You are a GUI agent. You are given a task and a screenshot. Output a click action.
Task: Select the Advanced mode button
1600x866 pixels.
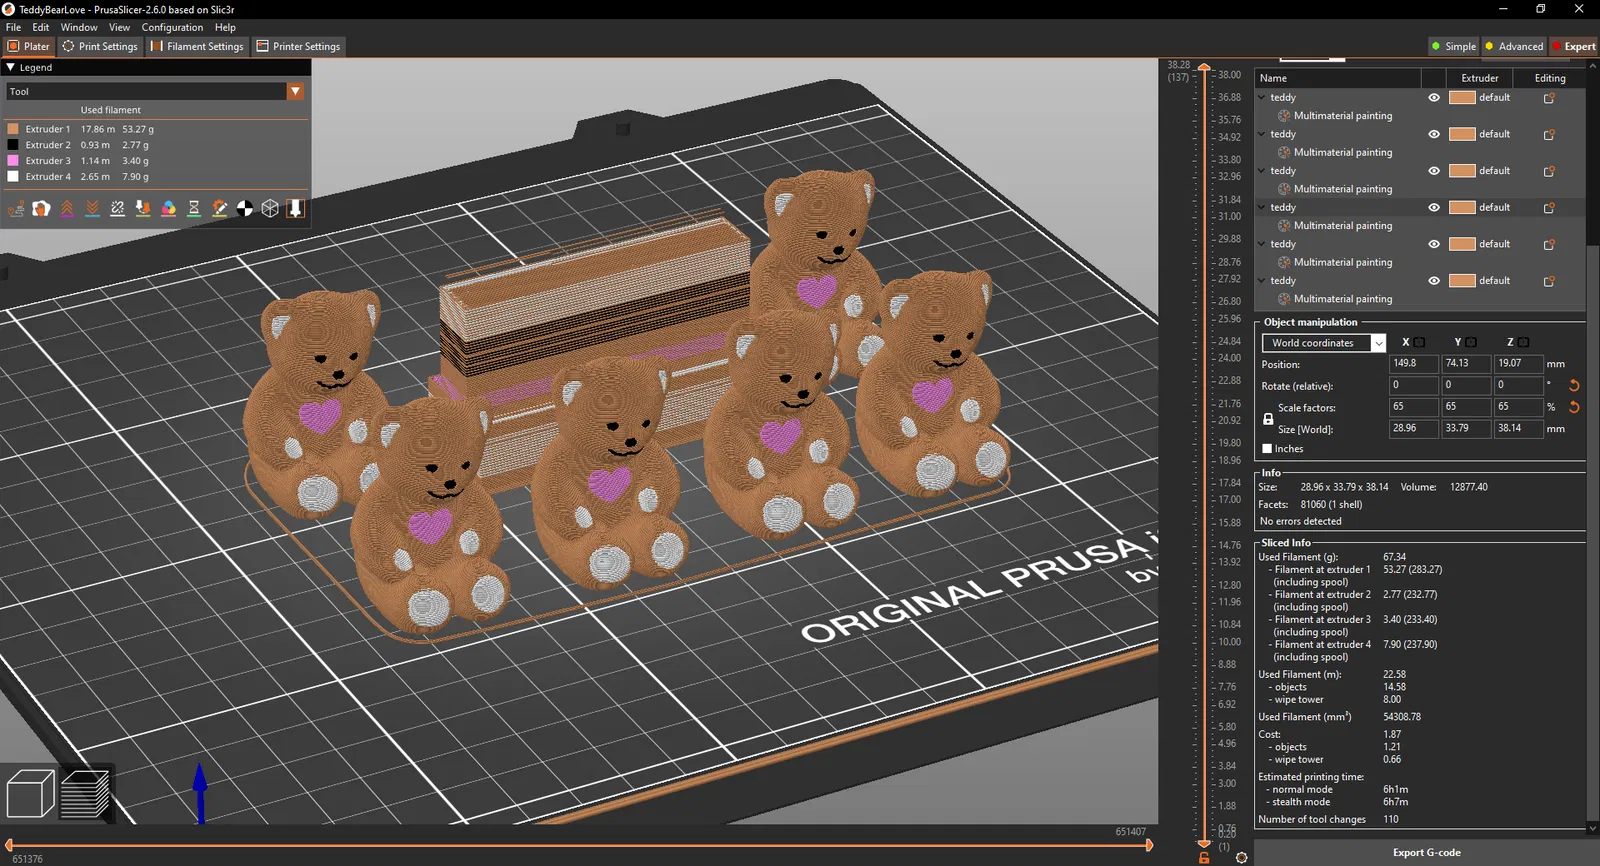(1514, 46)
